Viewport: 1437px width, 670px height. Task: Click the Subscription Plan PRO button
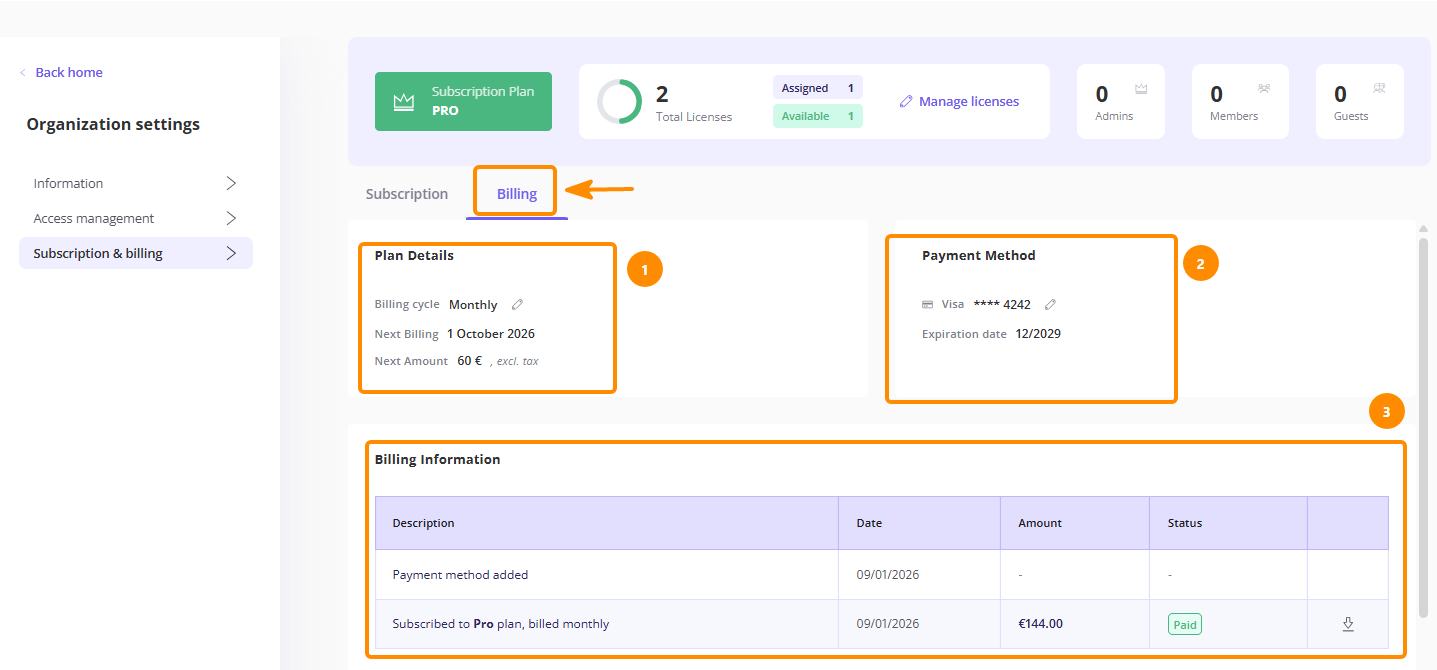(463, 101)
